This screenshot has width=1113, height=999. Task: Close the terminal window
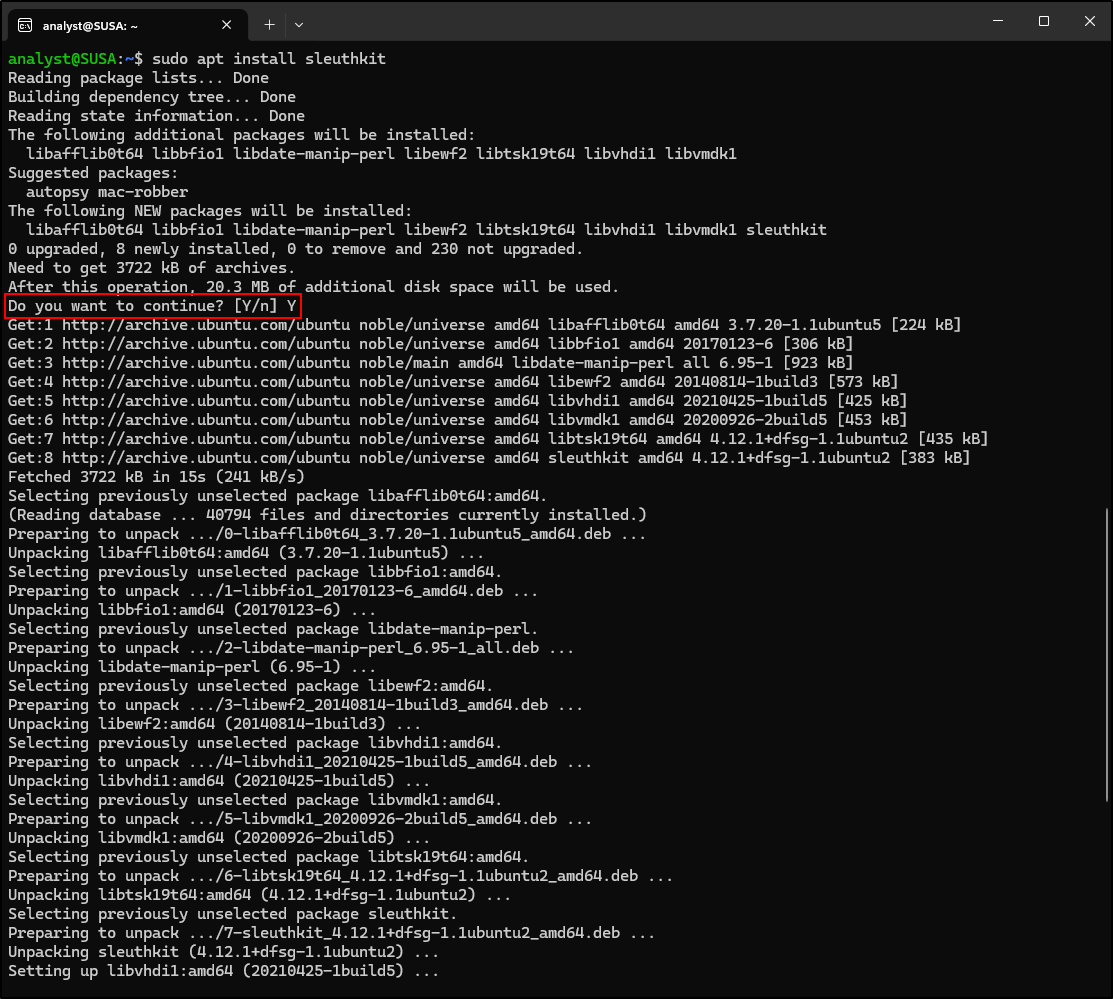(x=1090, y=21)
